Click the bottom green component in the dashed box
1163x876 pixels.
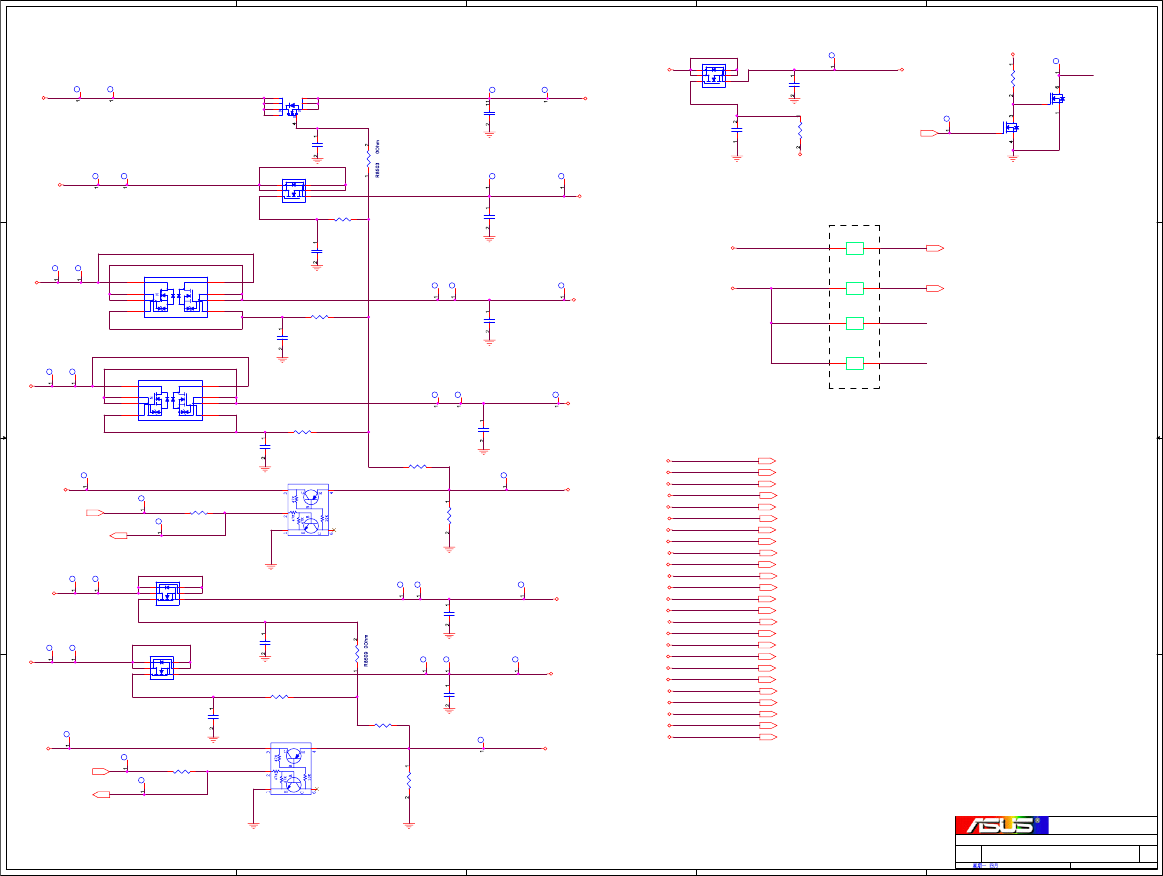(x=854, y=363)
